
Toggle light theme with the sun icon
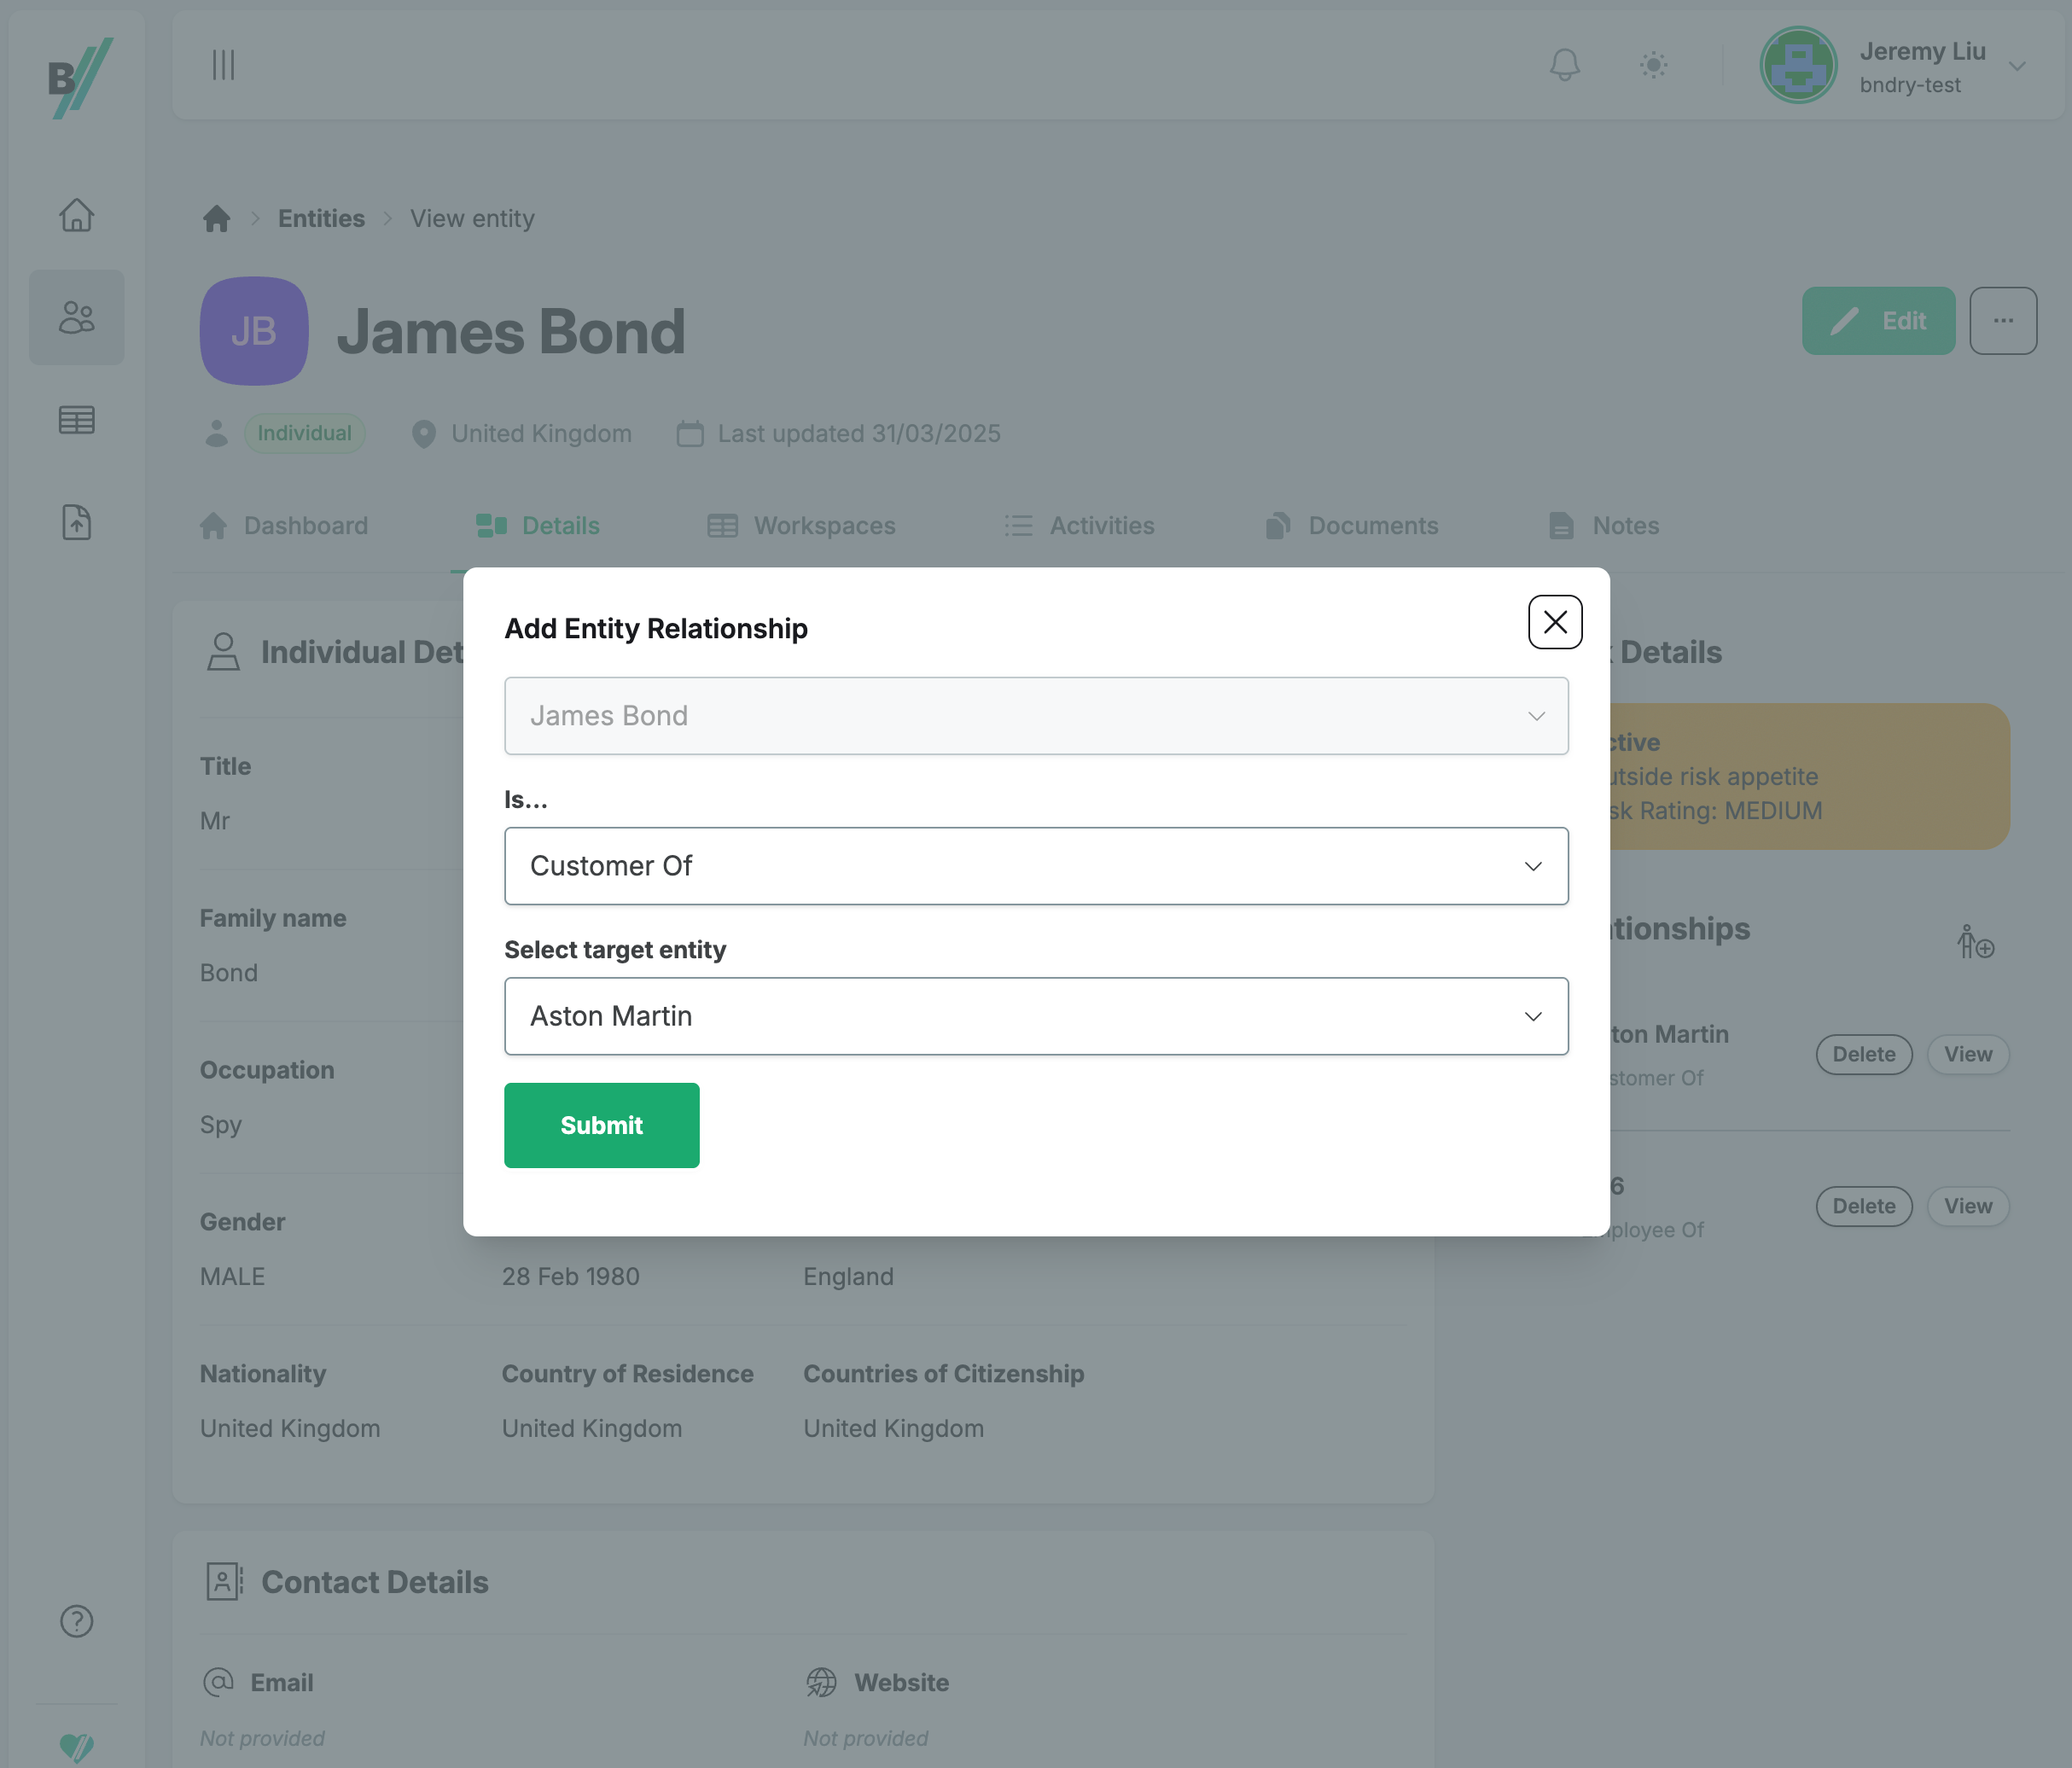[x=1653, y=65]
